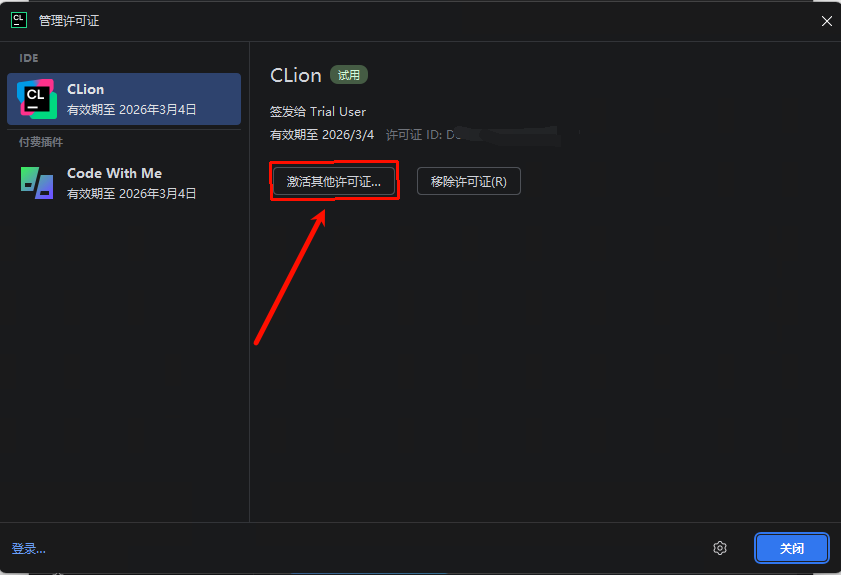Click the 移除许可证(R) button

tap(469, 181)
